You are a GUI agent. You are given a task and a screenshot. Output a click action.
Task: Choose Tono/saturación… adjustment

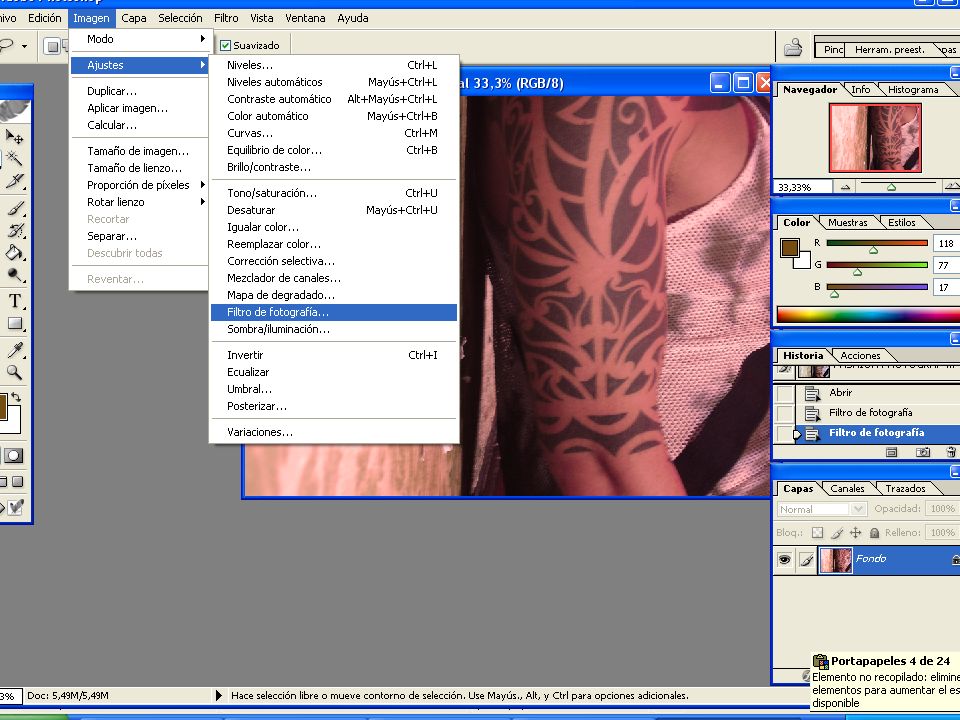pyautogui.click(x=334, y=193)
